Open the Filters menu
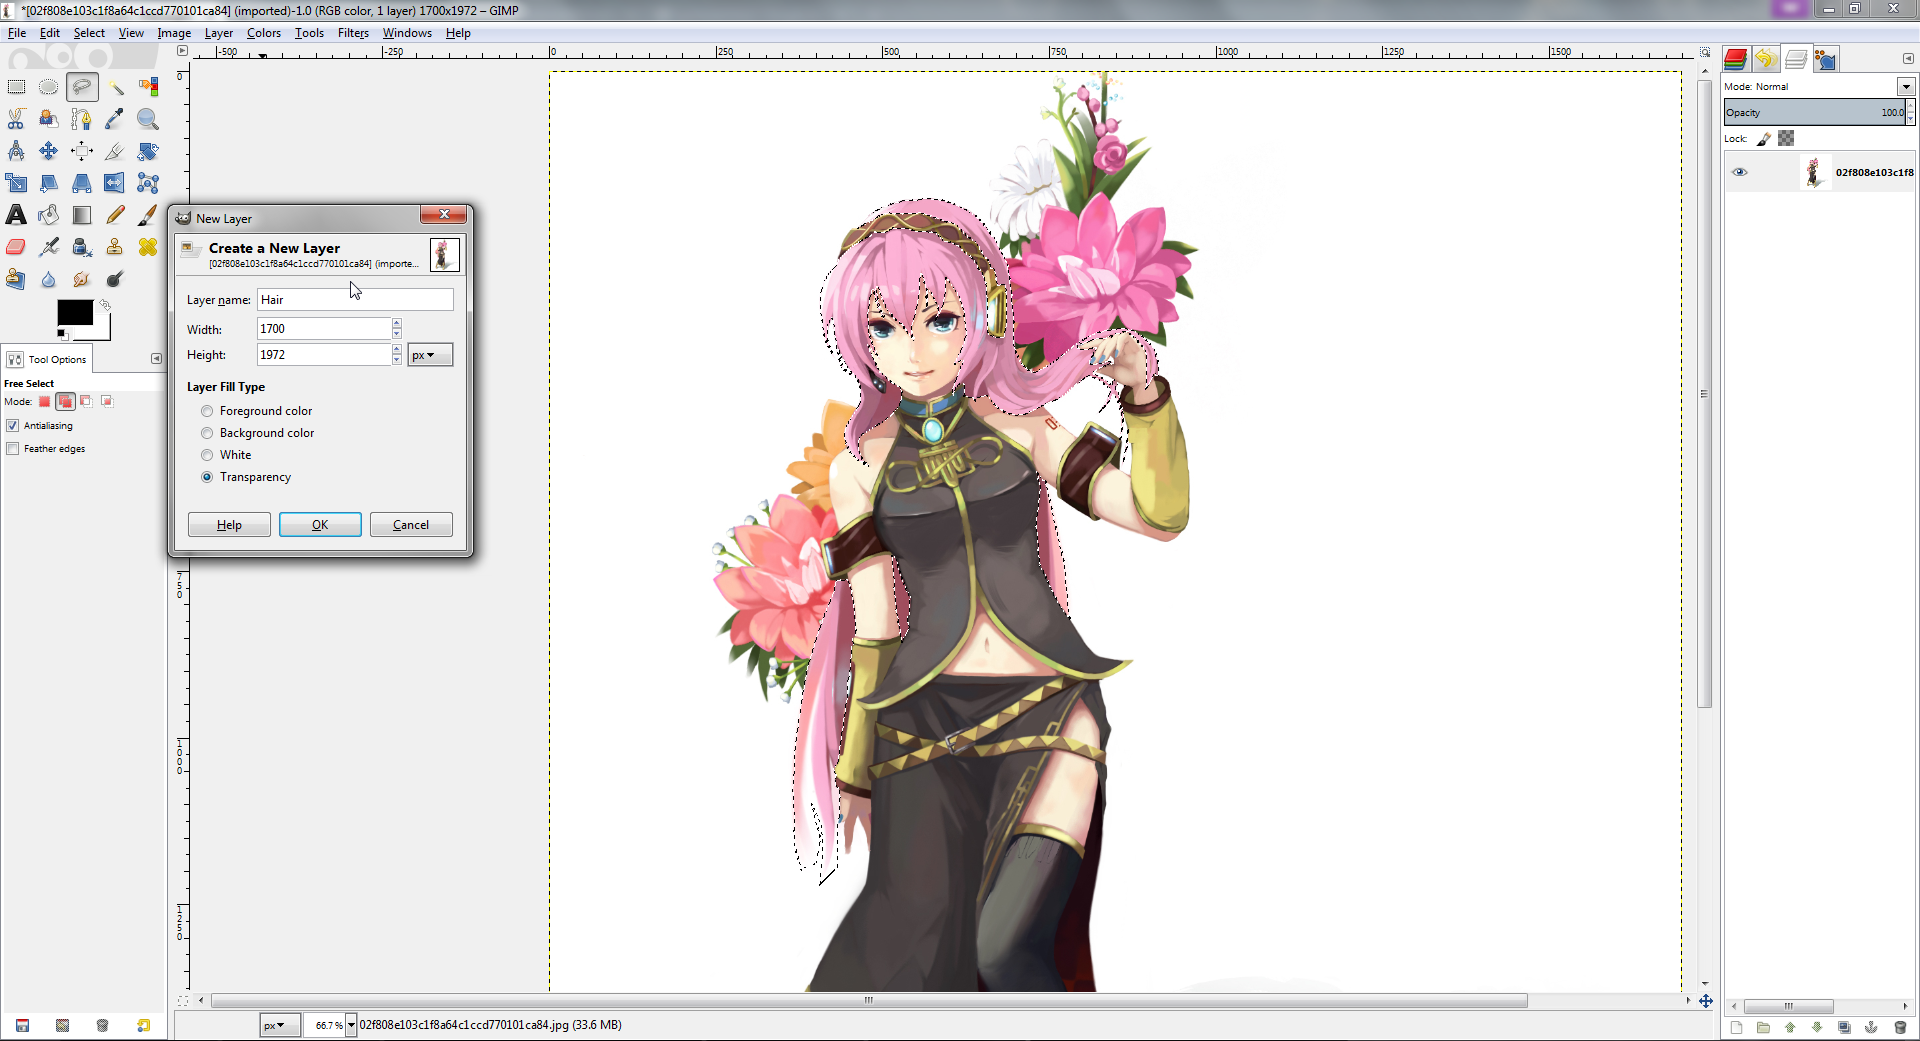Screen dimensions: 1920x1041 [x=353, y=33]
